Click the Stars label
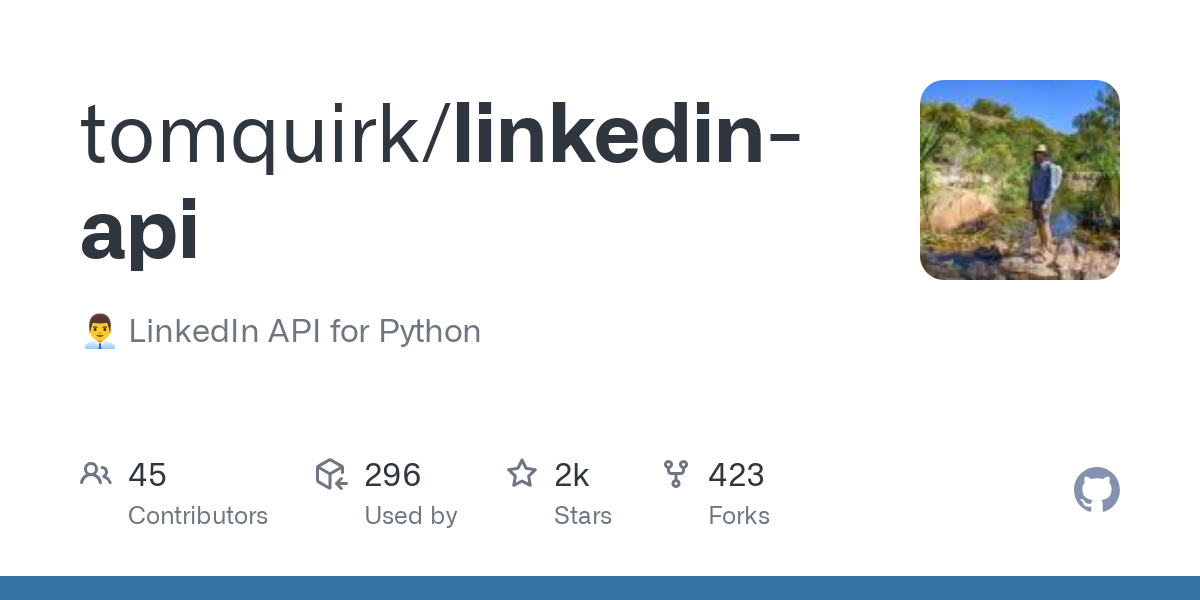Viewport: 1200px width, 600px height. [583, 516]
